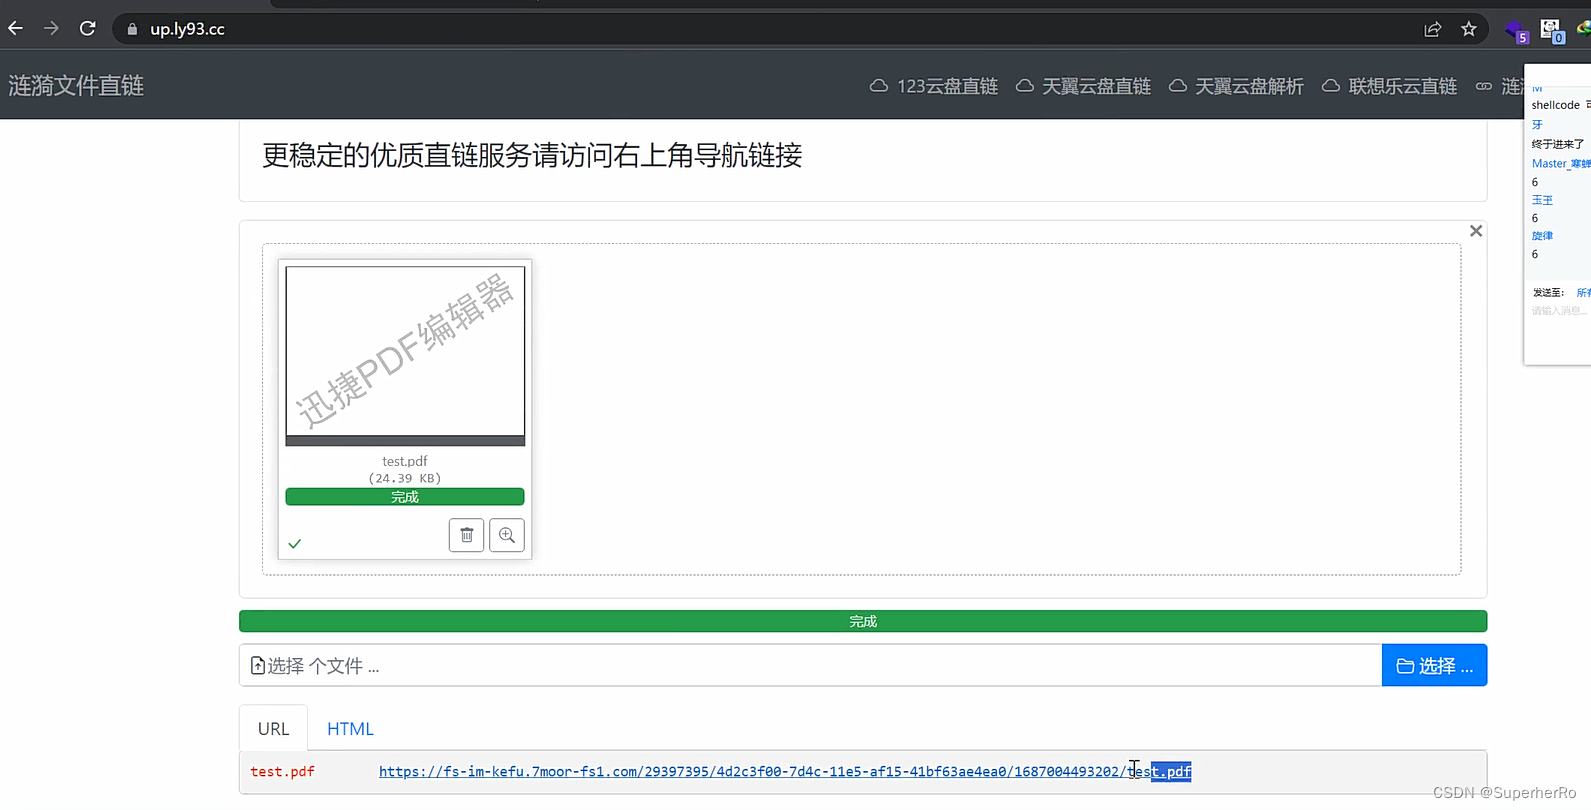Share this page via the share icon
The height and width of the screenshot is (810, 1591).
pos(1432,29)
